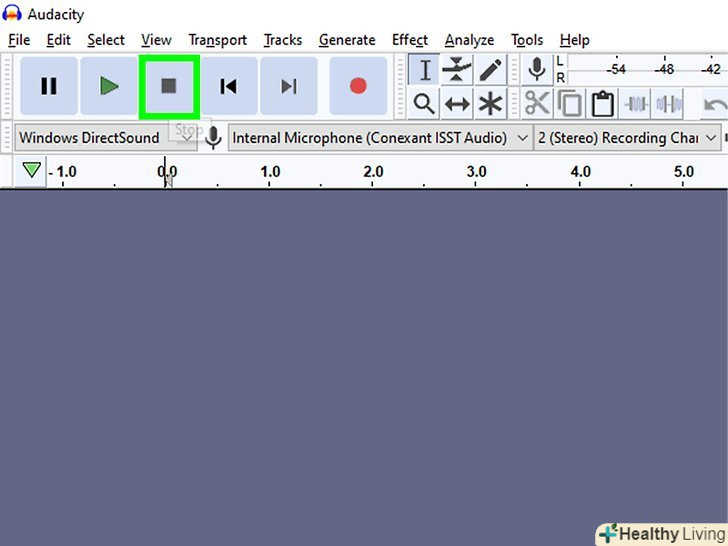Open the Tools menu
Image resolution: width=728 pixels, height=546 pixels.
[x=527, y=40]
